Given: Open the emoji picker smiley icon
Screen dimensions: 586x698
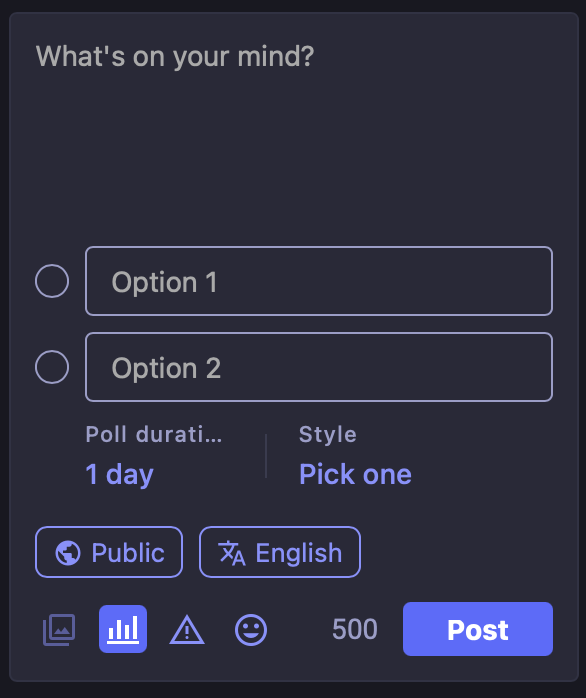Looking at the screenshot, I should [x=251, y=629].
